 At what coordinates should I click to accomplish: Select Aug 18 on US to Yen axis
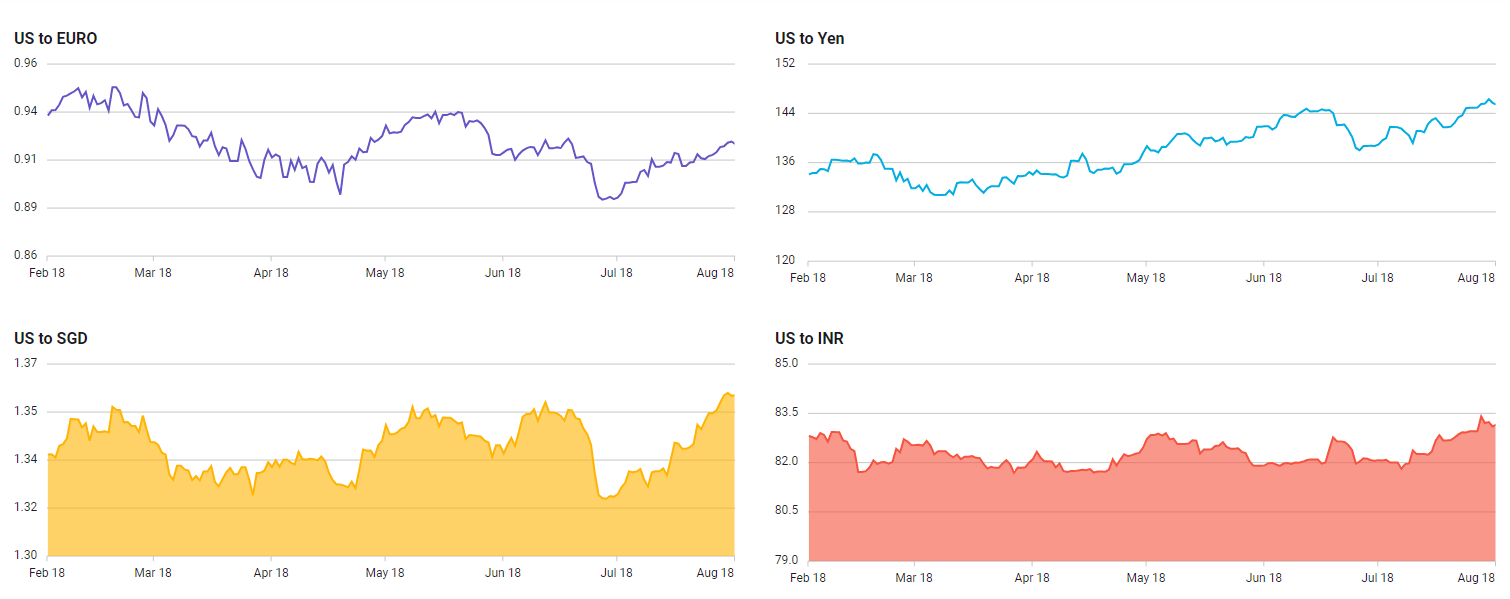(x=1476, y=278)
